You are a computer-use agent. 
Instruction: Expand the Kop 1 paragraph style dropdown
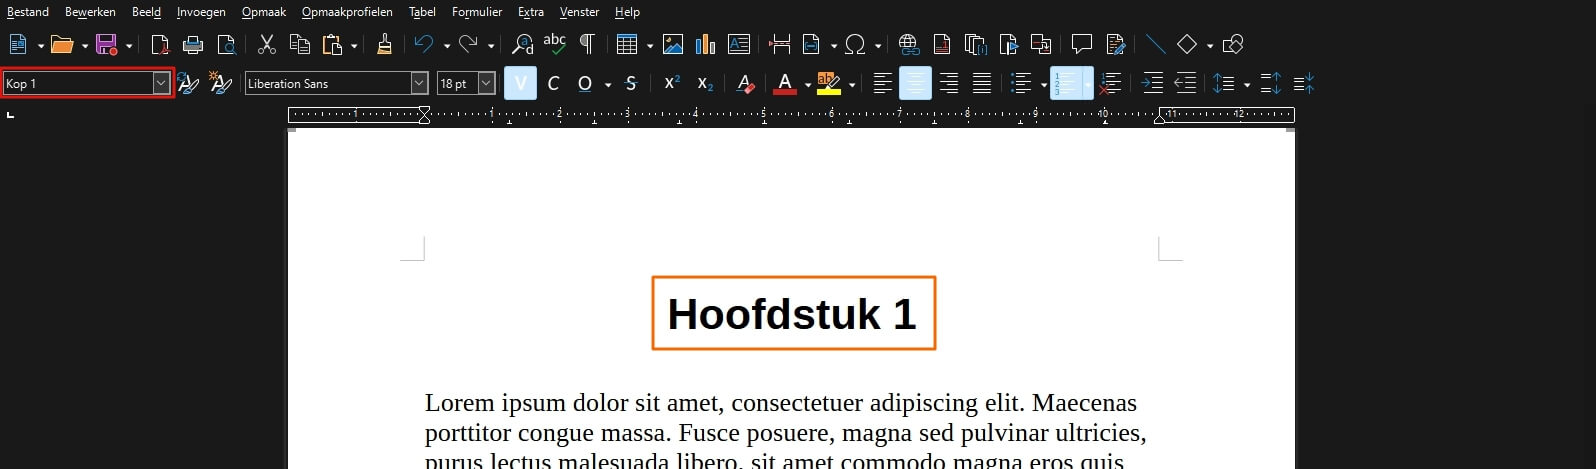pos(161,84)
